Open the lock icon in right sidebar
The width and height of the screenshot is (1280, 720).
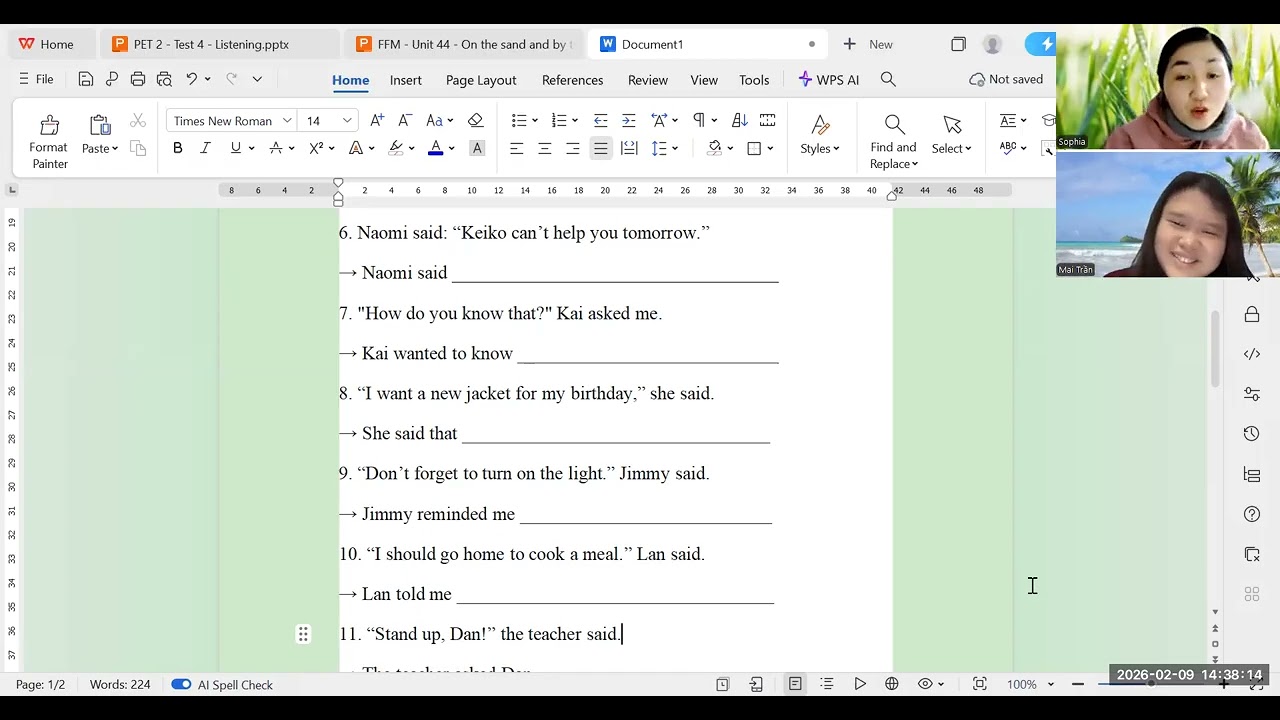coord(1252,315)
